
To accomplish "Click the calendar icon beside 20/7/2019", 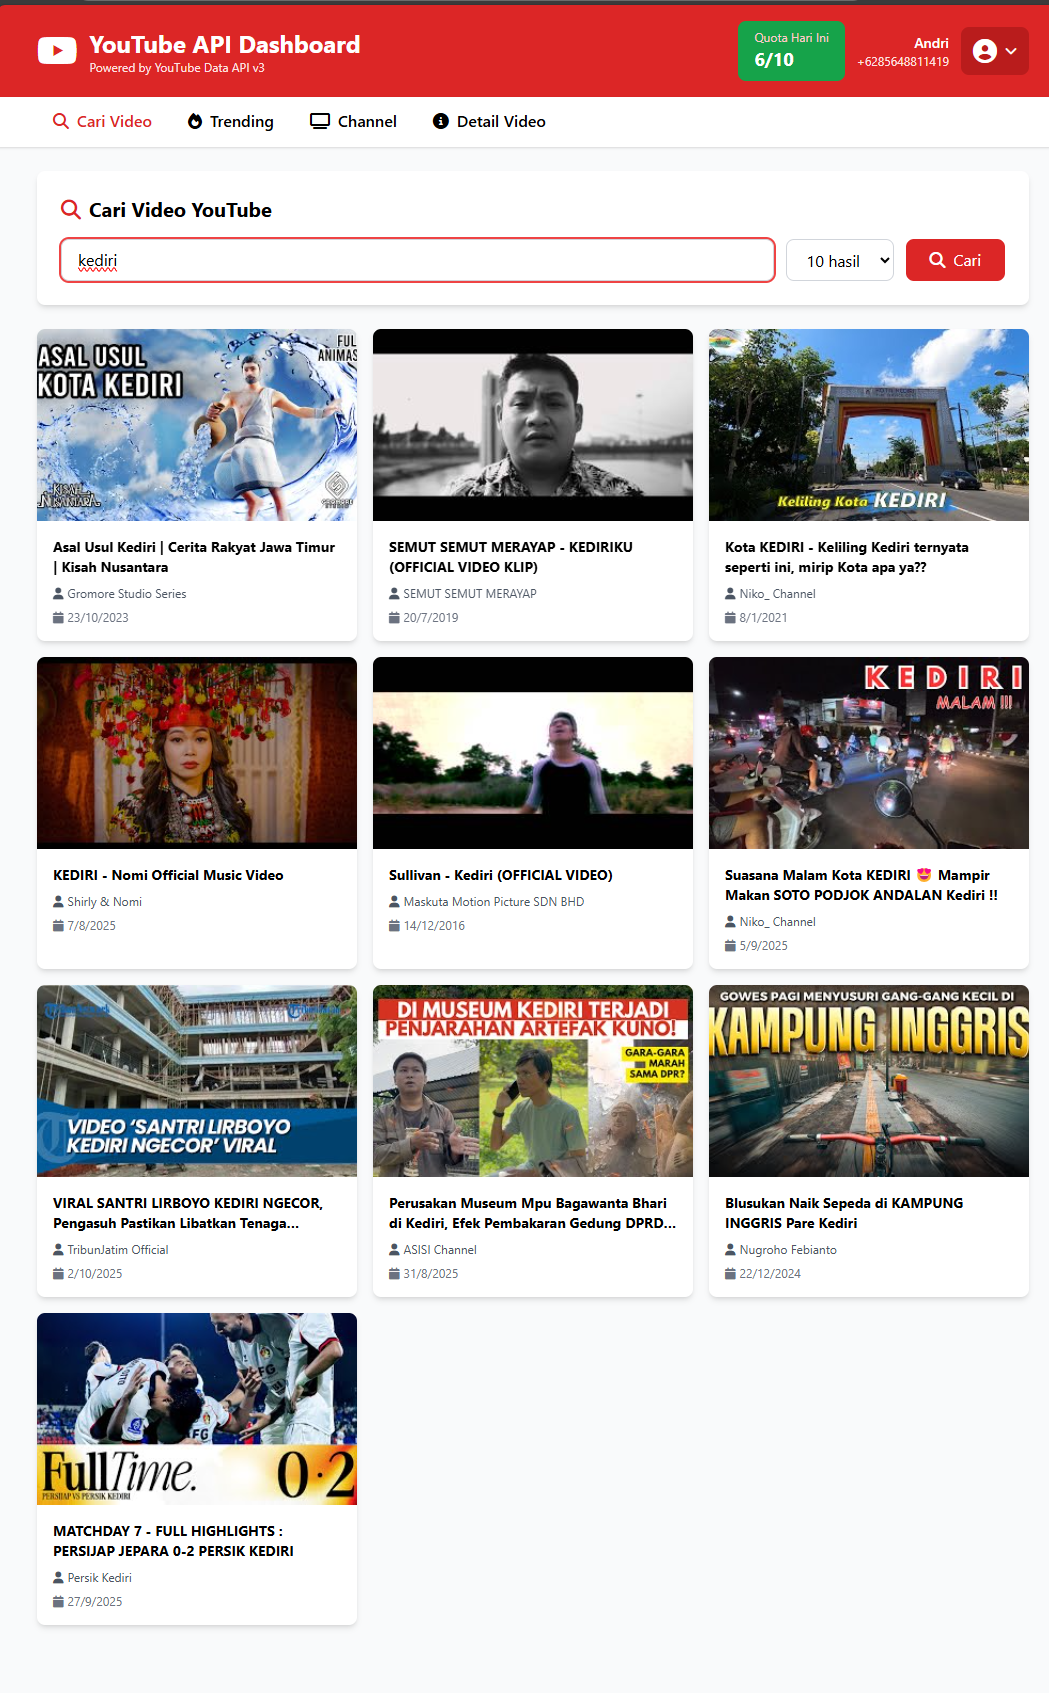I will click(x=394, y=618).
